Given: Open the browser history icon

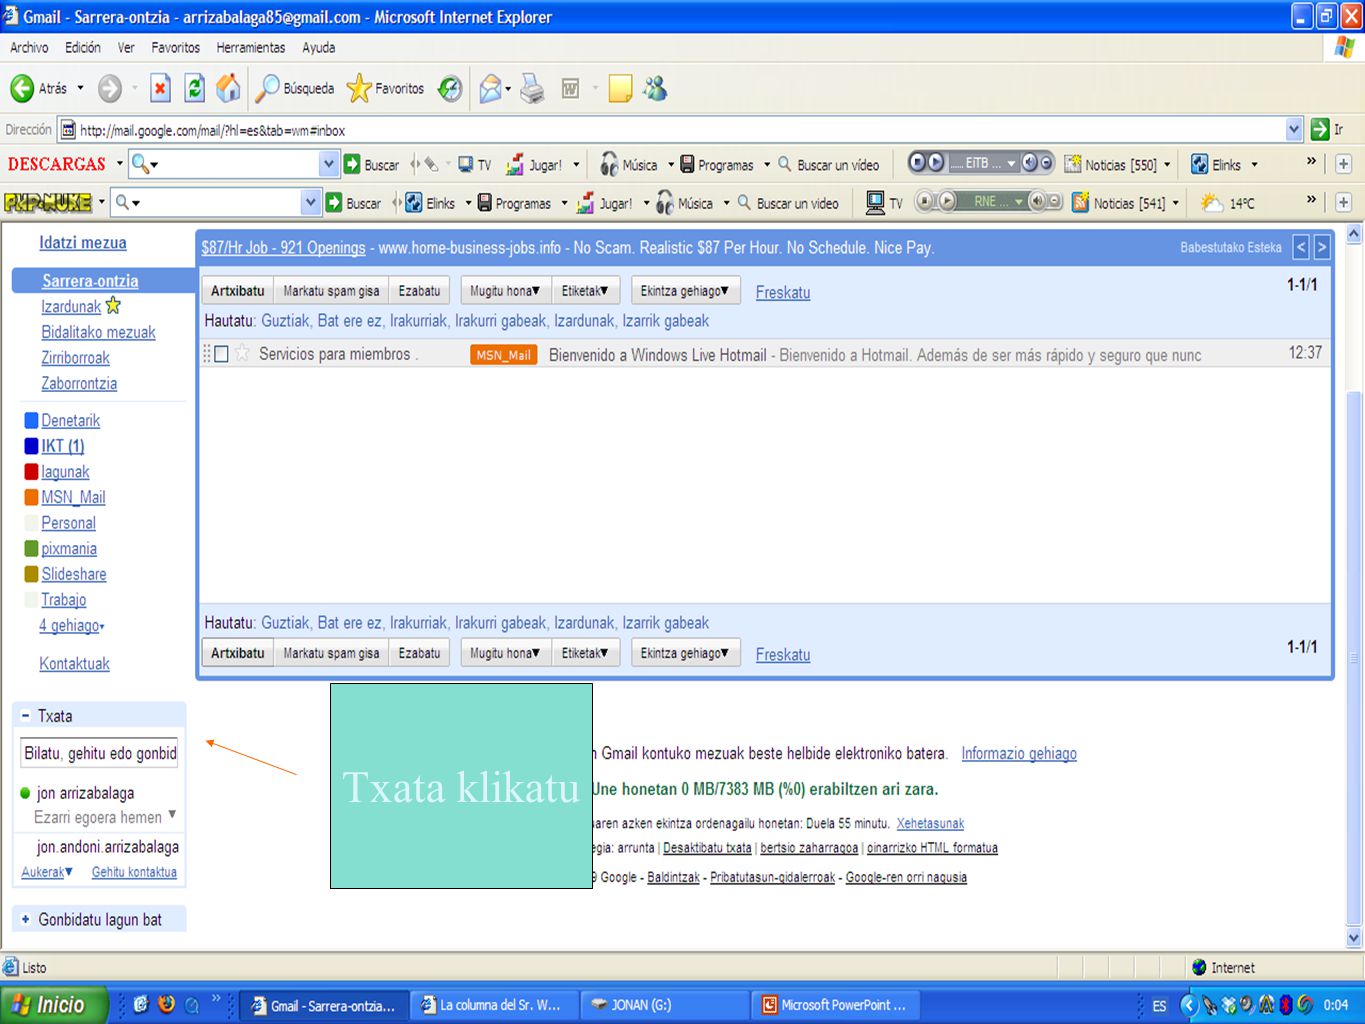Looking at the screenshot, I should (x=451, y=89).
